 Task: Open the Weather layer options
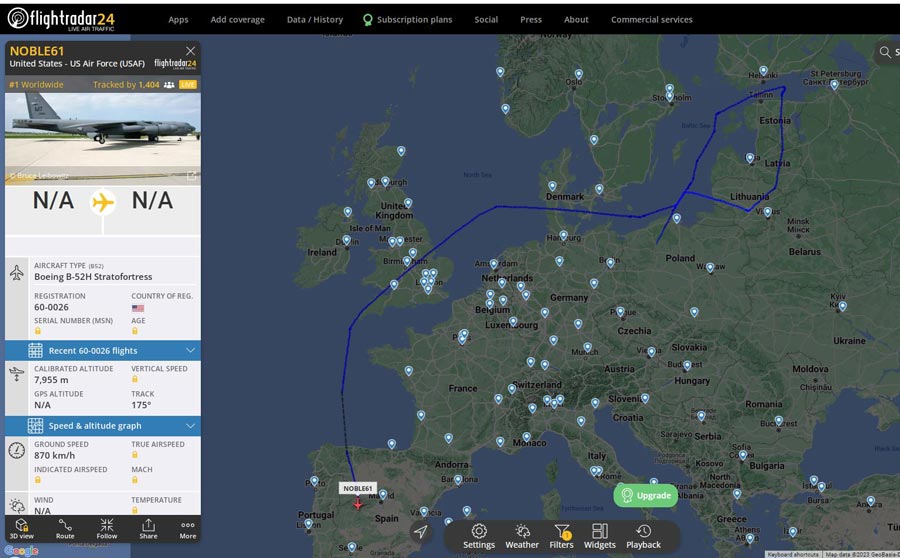coord(522,537)
